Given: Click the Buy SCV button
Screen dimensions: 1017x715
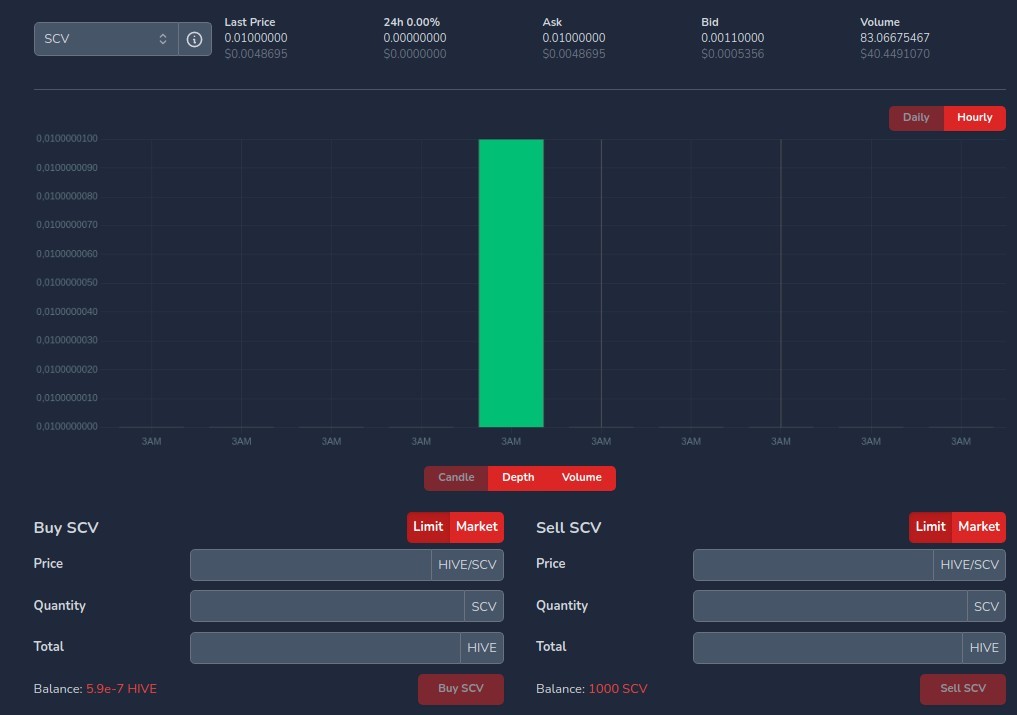Looking at the screenshot, I should click(461, 689).
